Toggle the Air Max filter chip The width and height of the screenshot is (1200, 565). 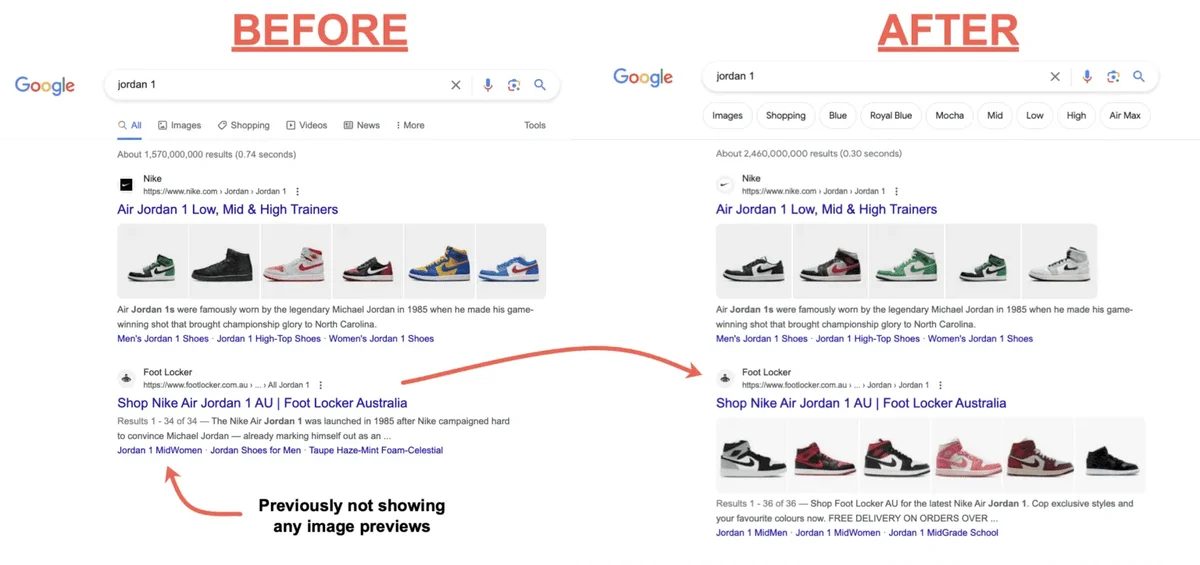pos(1125,116)
